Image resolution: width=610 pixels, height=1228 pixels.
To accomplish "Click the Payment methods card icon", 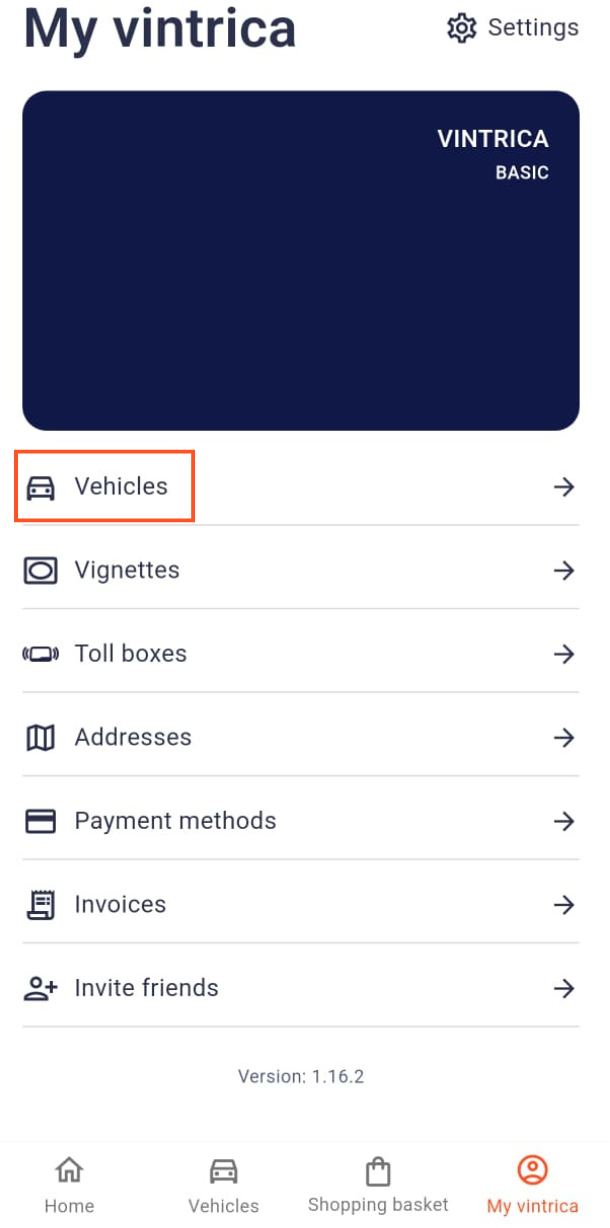I will pos(40,821).
